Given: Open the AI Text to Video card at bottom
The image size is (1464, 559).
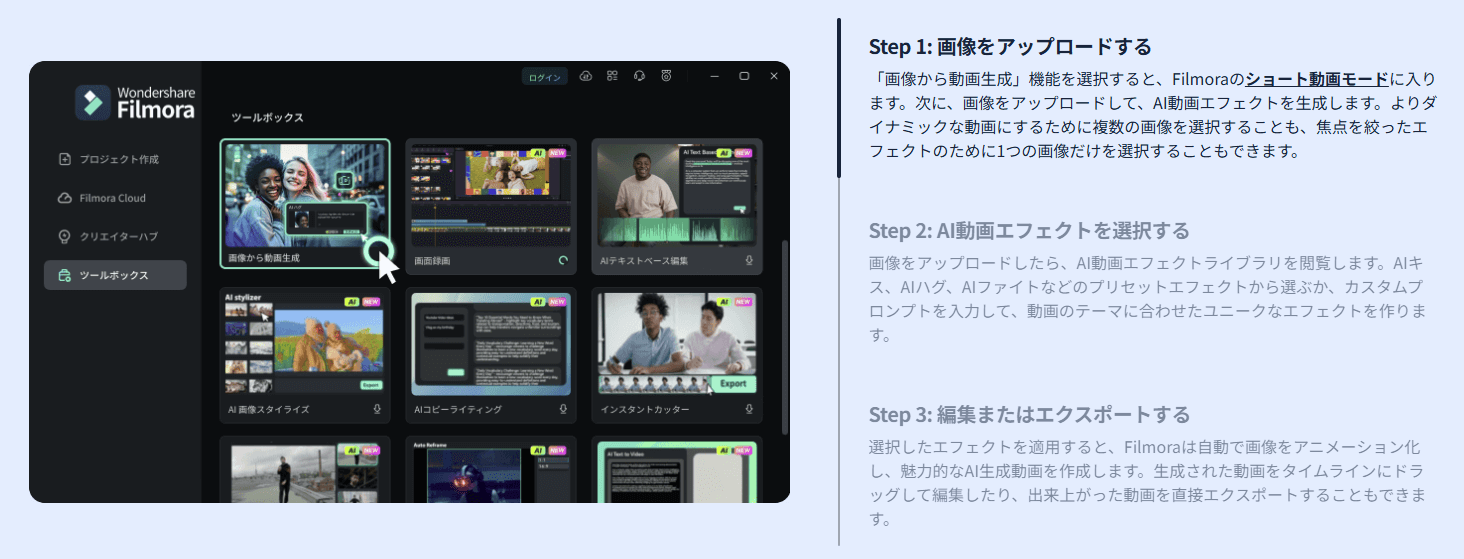Looking at the screenshot, I should 677,470.
